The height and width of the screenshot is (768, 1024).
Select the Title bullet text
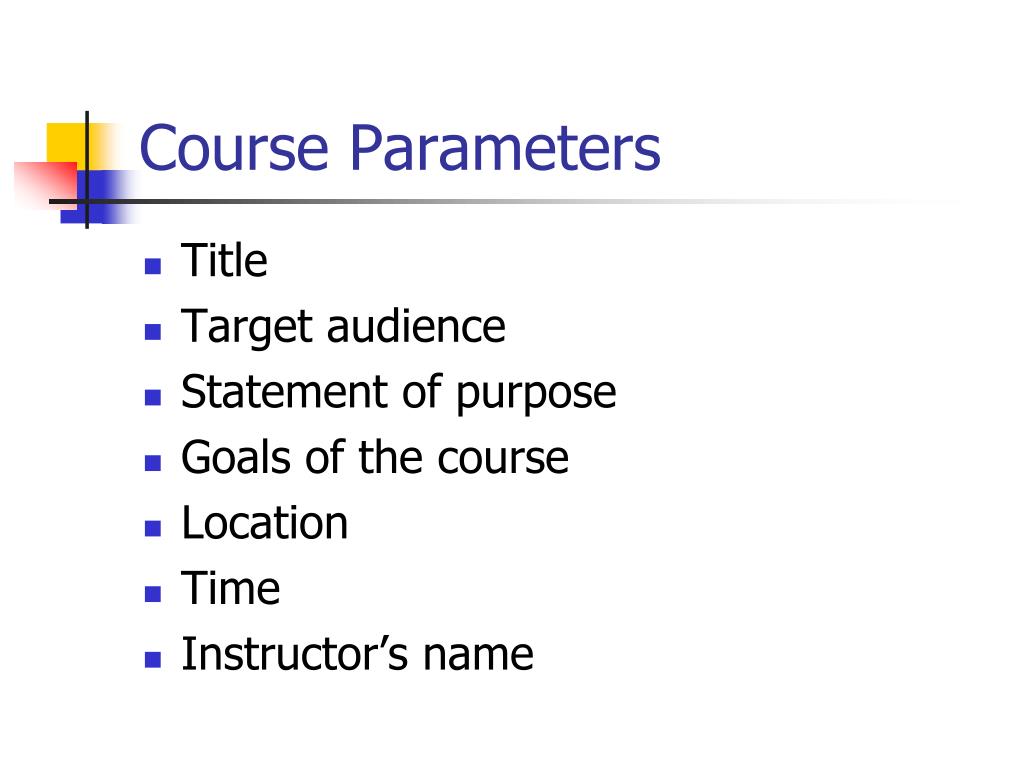pyautogui.click(x=224, y=260)
